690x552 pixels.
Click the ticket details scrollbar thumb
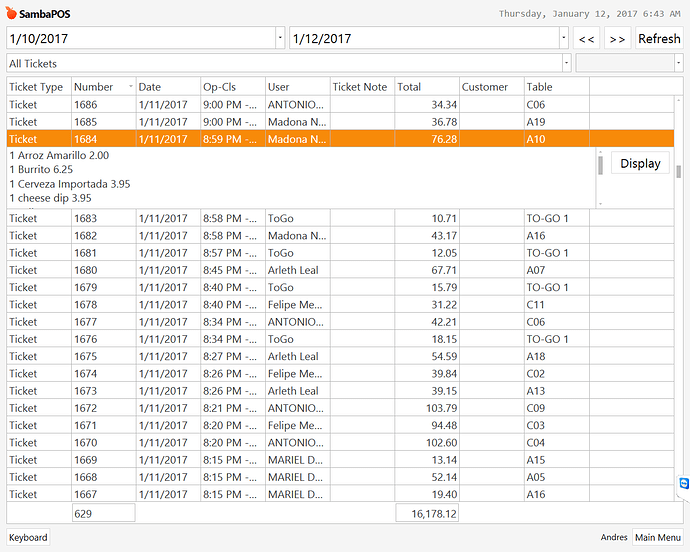[600, 166]
